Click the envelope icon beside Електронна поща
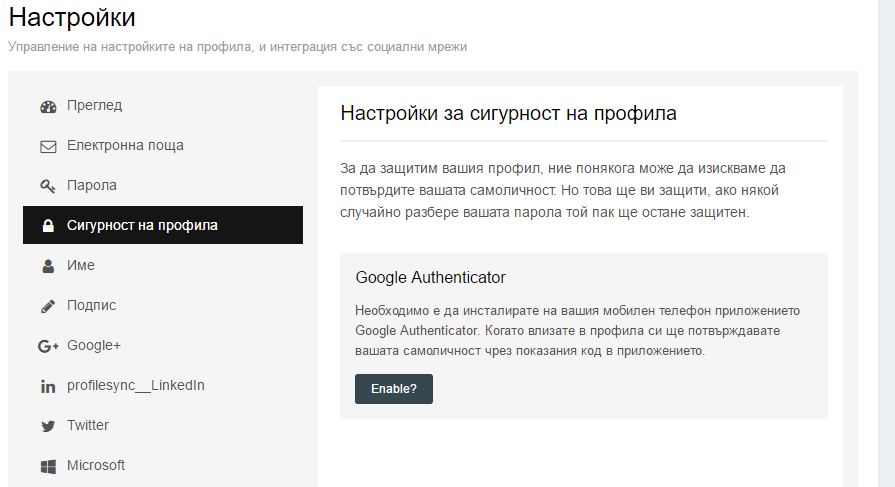Image resolution: width=895 pixels, height=487 pixels. [49, 147]
